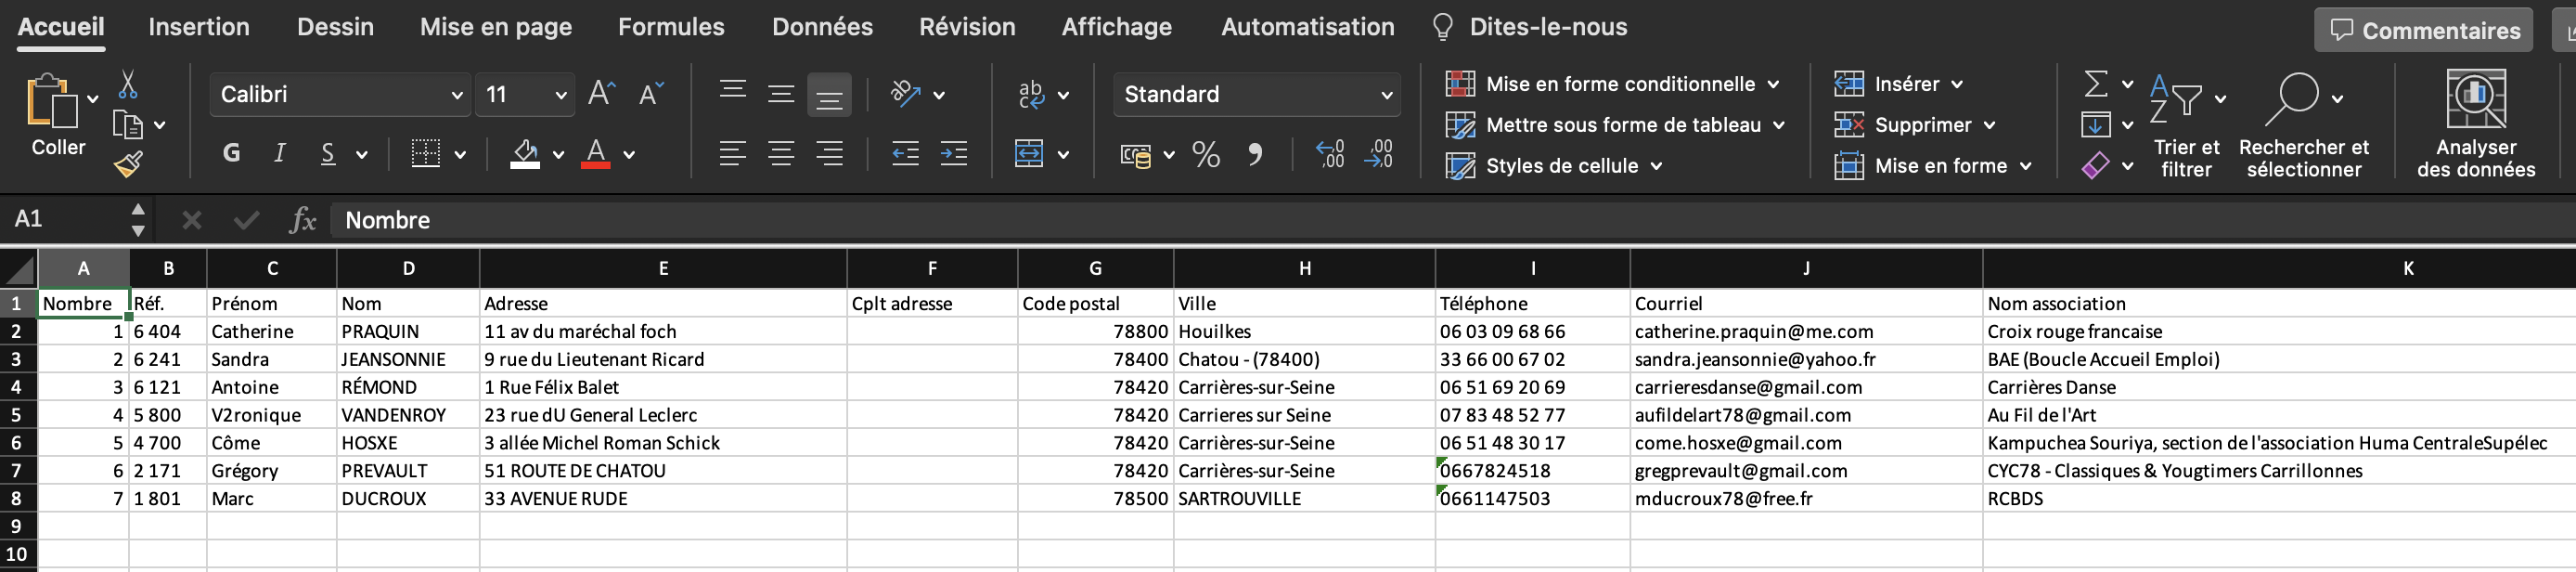Add a decimal place

click(1330, 154)
